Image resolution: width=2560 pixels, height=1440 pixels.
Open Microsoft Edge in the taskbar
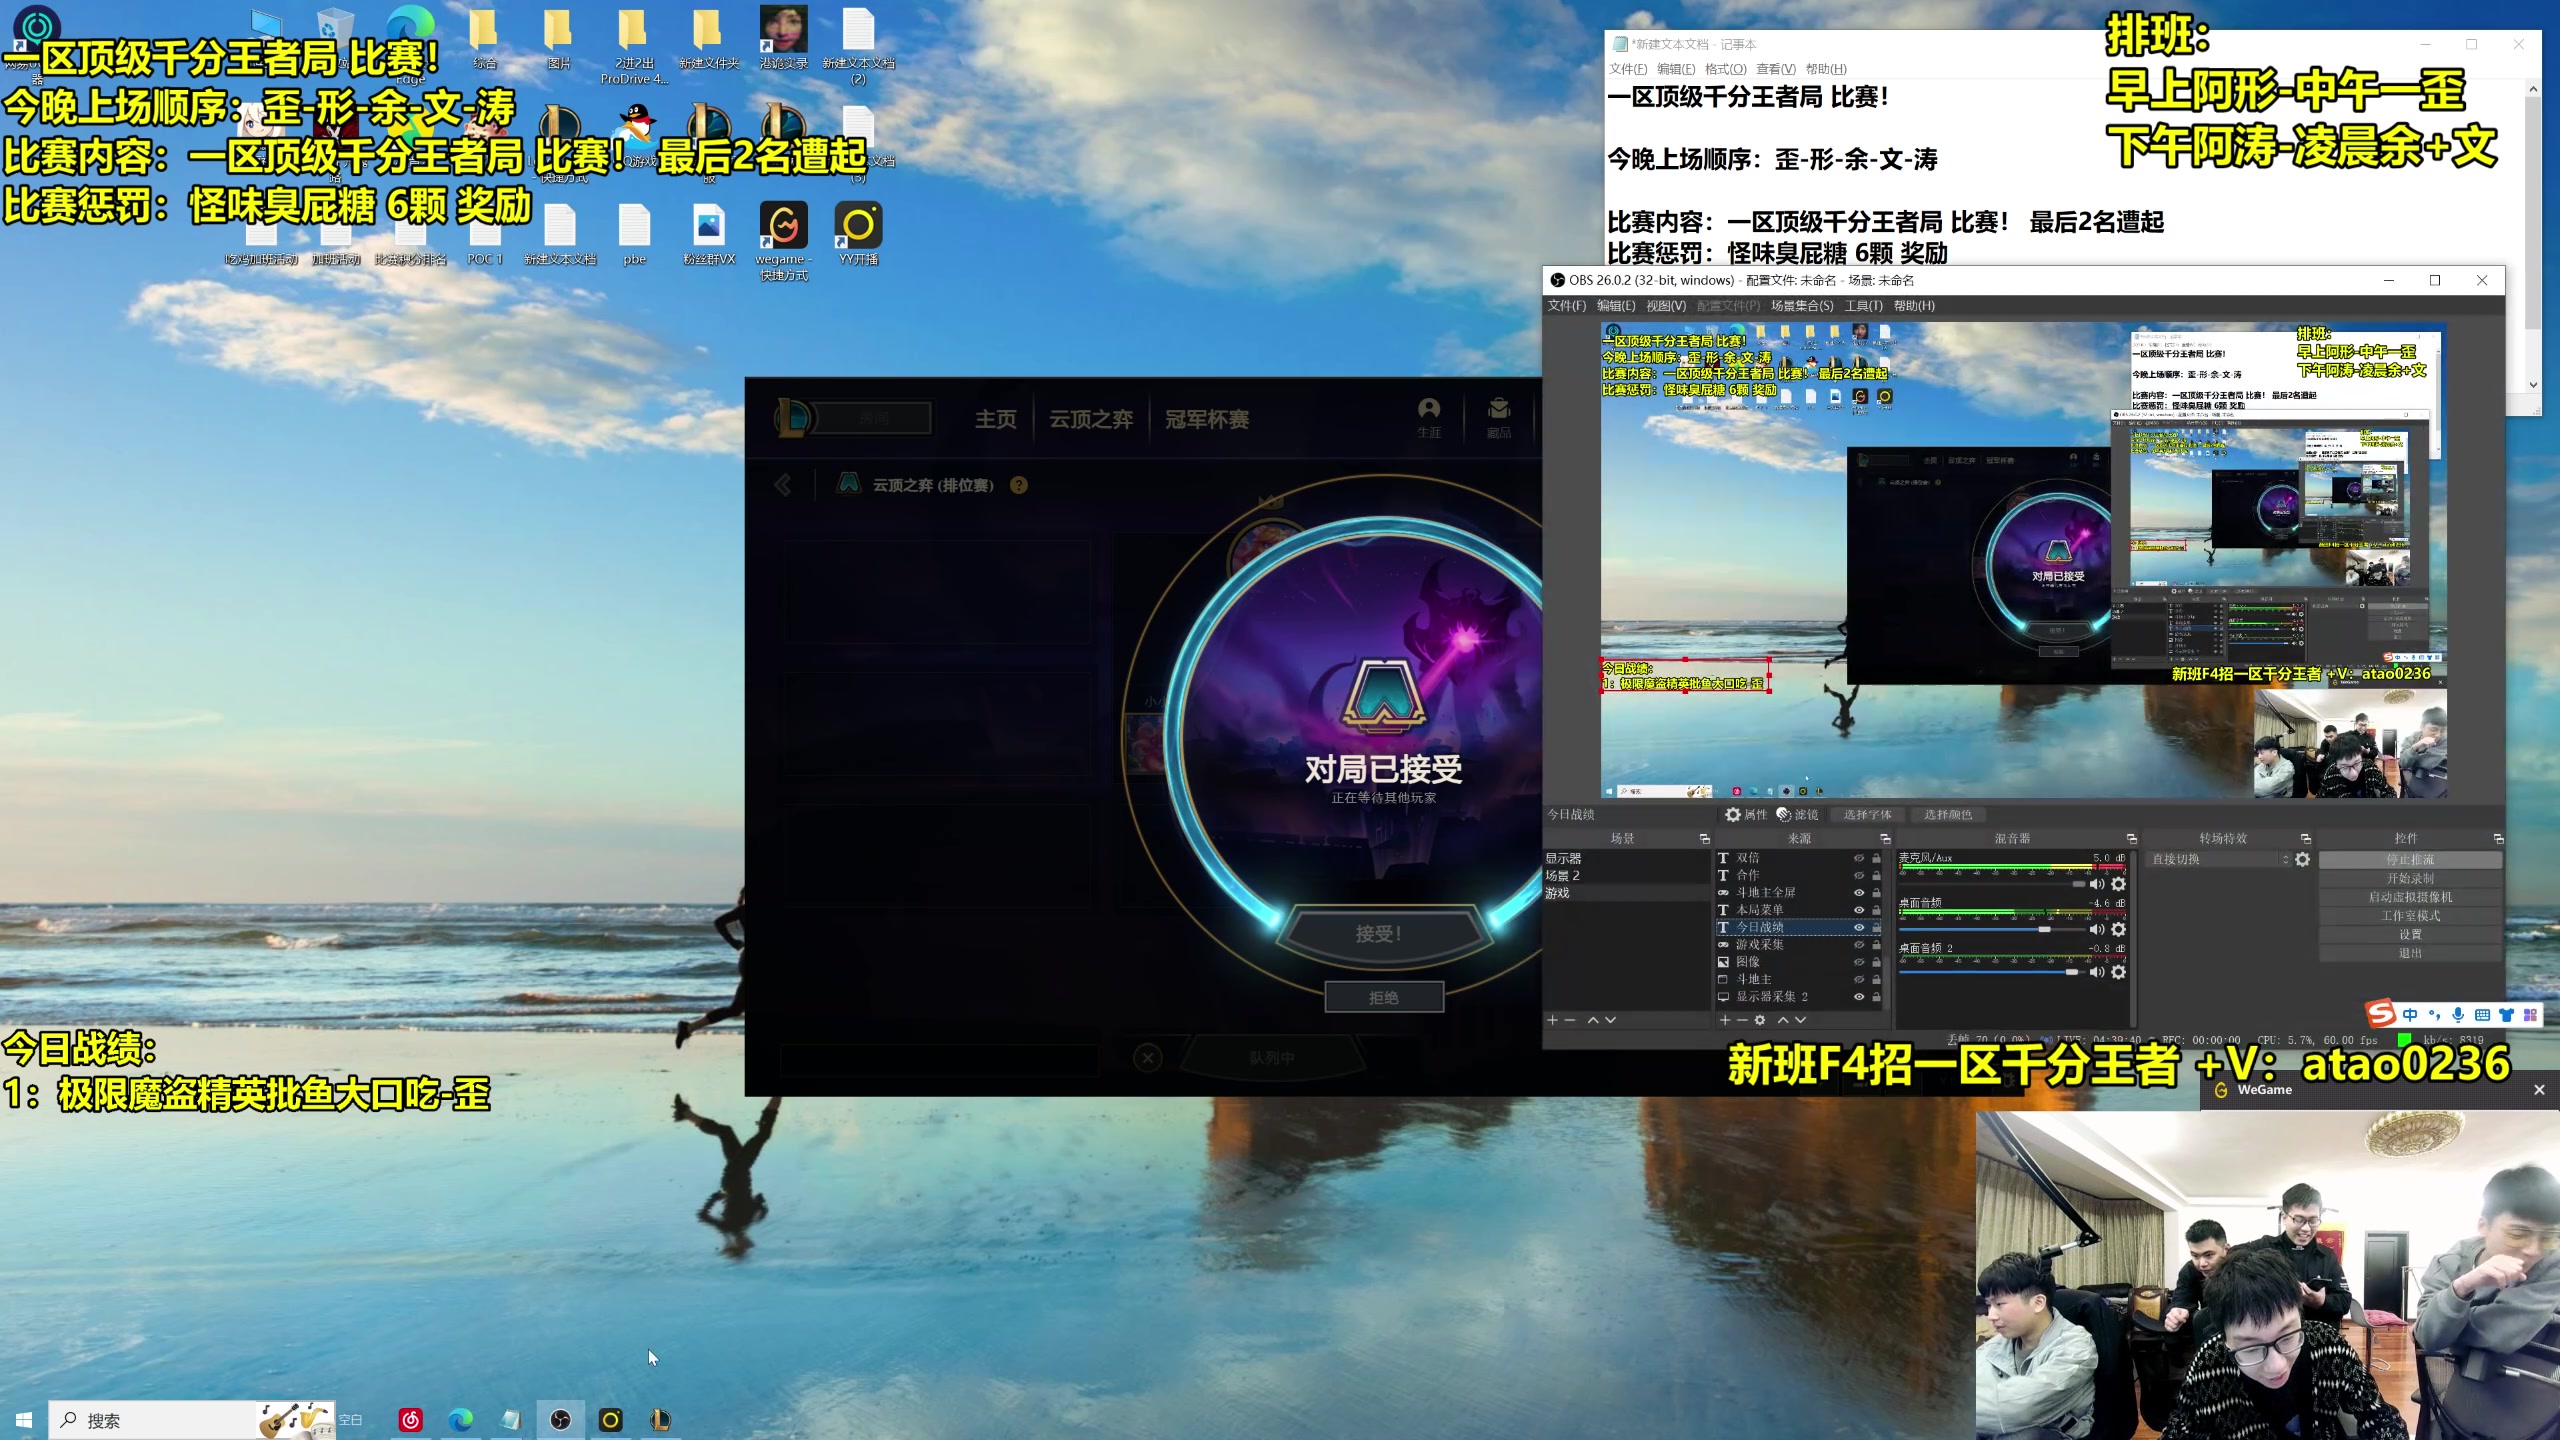461,1419
